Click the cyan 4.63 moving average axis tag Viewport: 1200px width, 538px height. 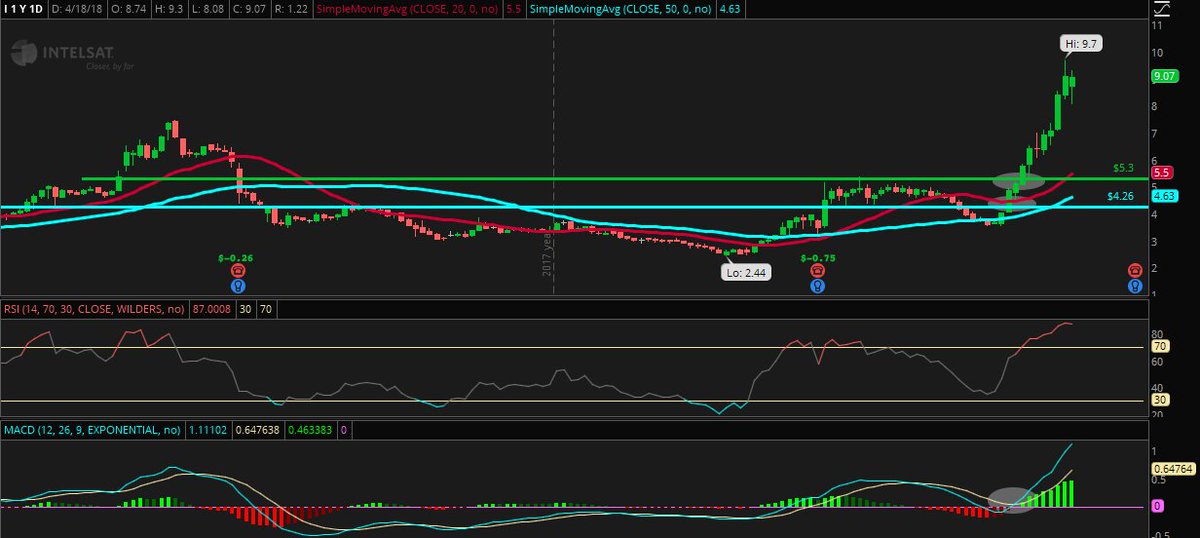pos(1163,196)
